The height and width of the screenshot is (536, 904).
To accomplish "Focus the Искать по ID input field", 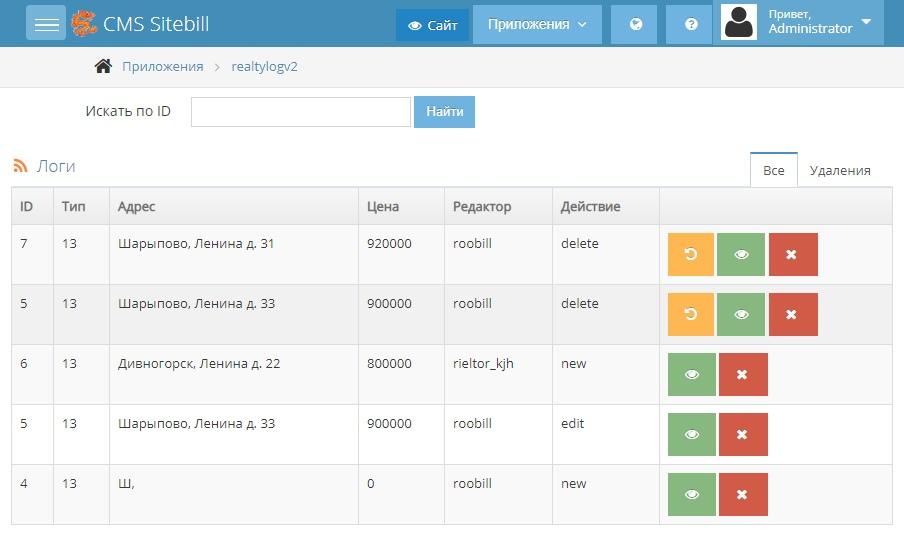I will tap(301, 112).
